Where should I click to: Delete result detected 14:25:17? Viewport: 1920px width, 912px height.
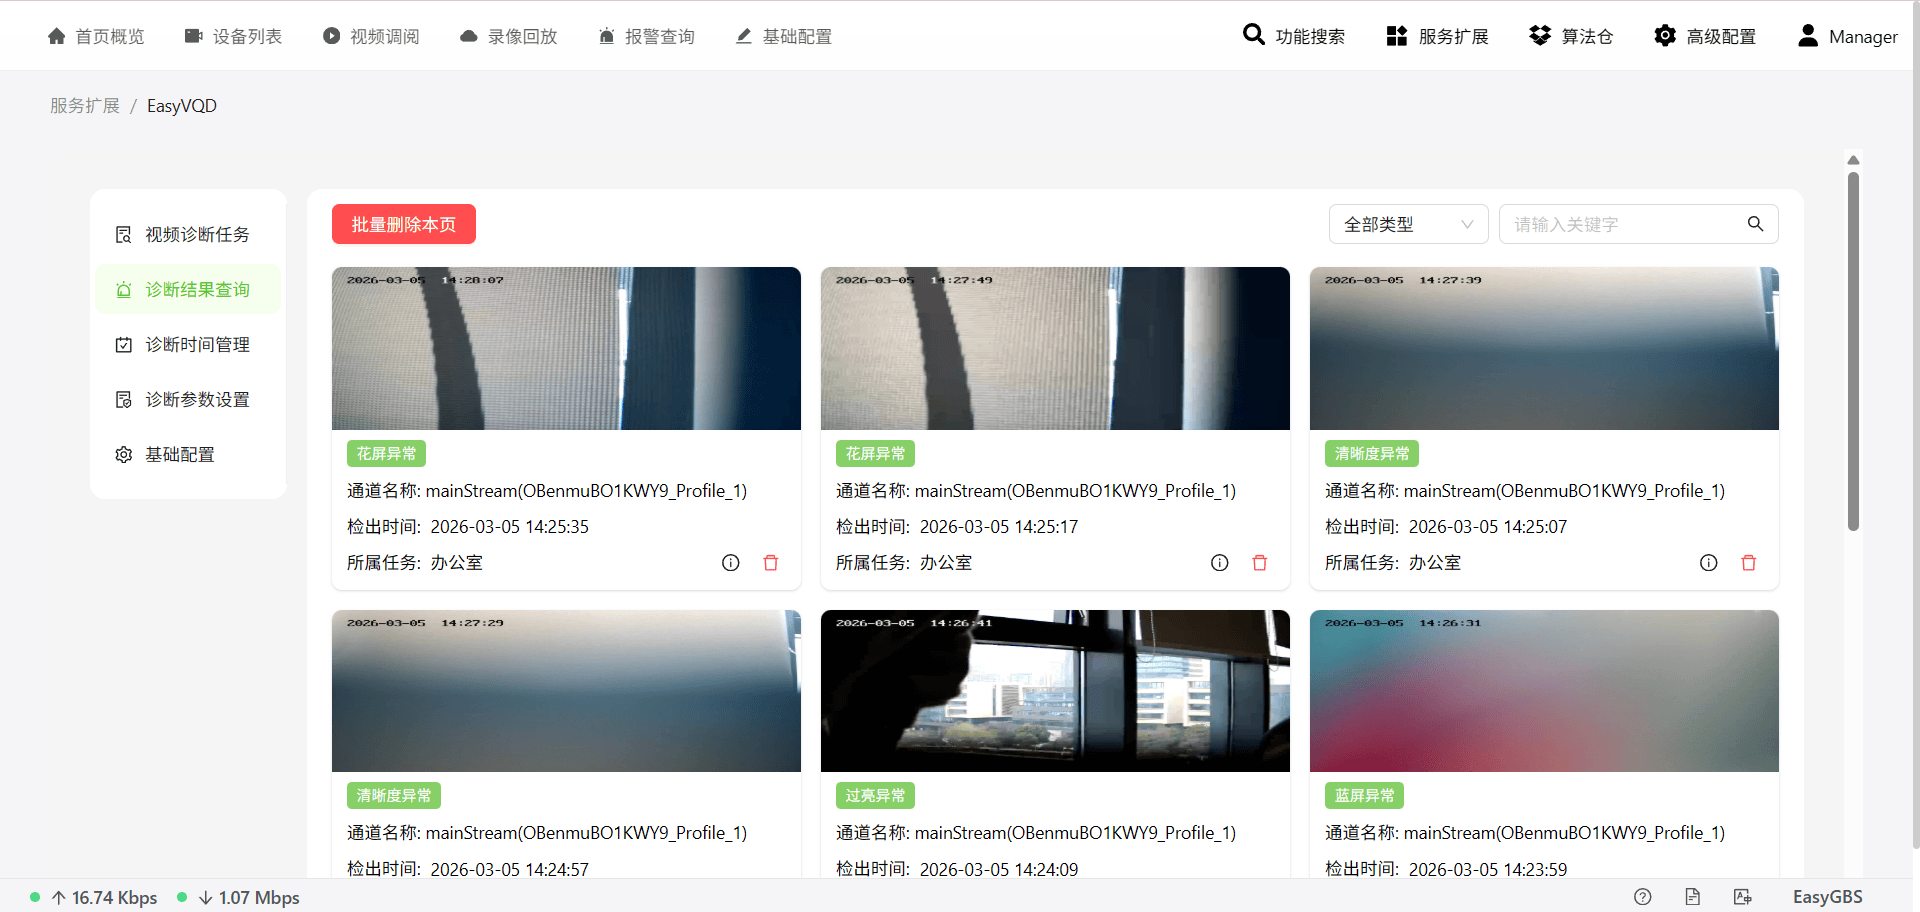coord(1260,563)
